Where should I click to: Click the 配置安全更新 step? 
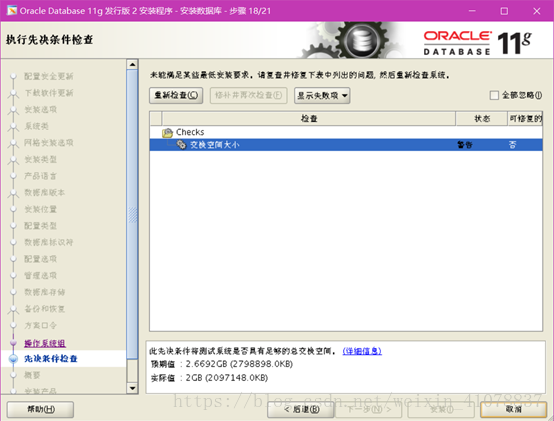[x=48, y=76]
